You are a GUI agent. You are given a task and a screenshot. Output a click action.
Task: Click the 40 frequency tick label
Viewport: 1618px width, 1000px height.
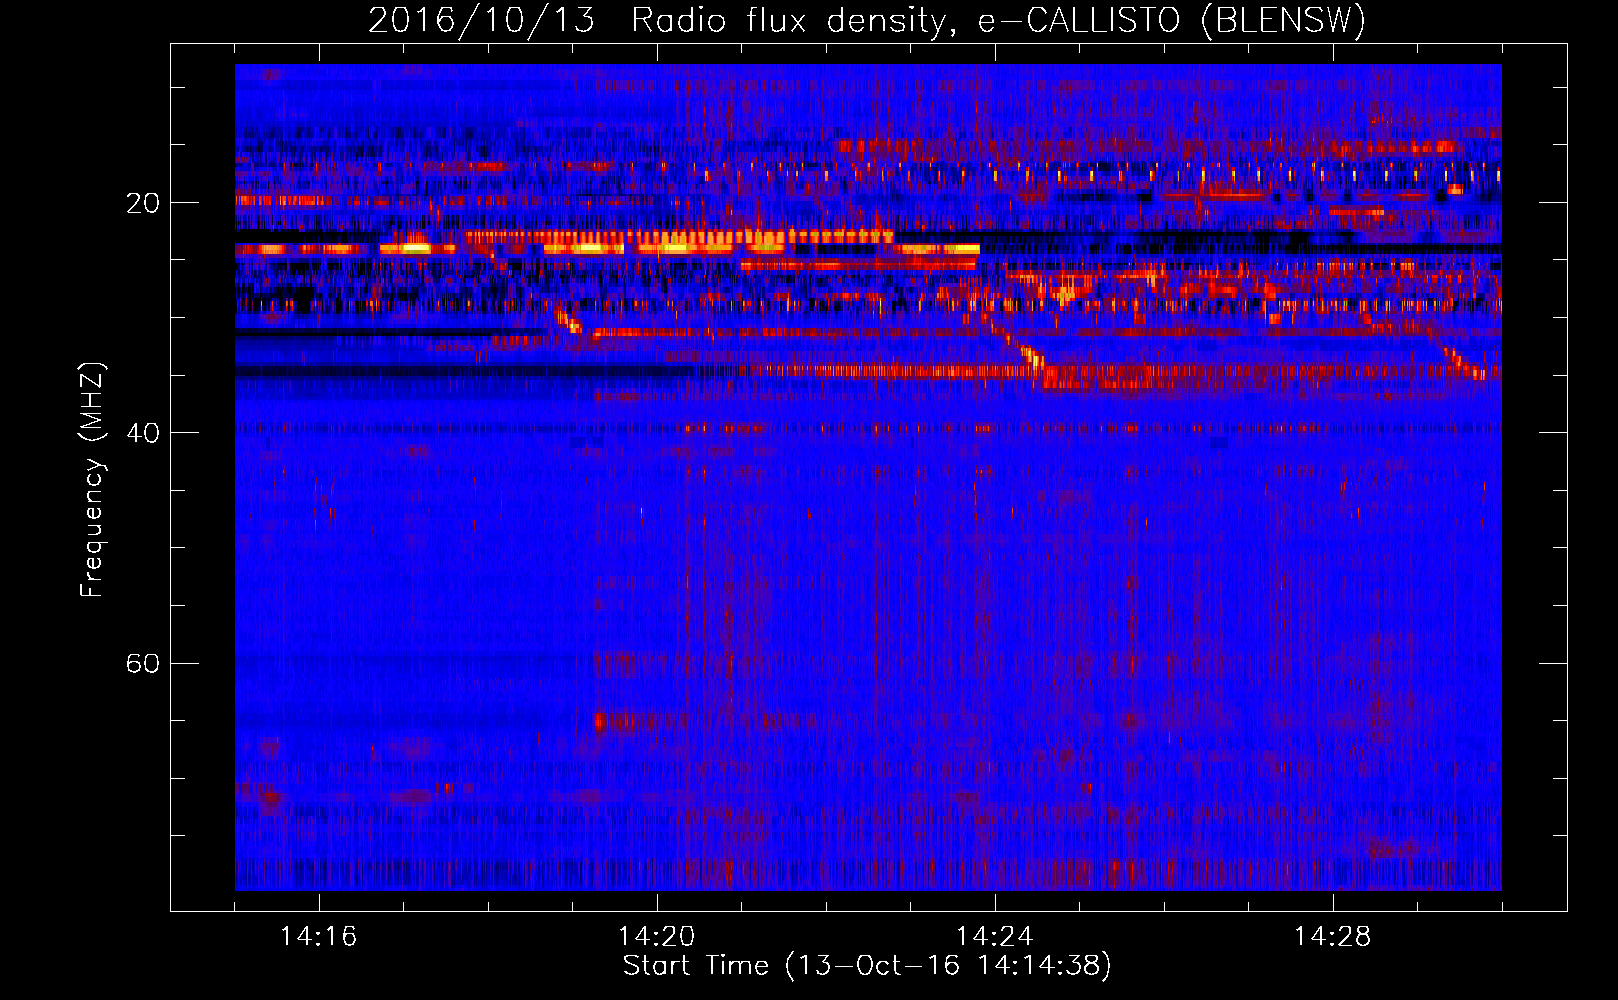pos(143,433)
